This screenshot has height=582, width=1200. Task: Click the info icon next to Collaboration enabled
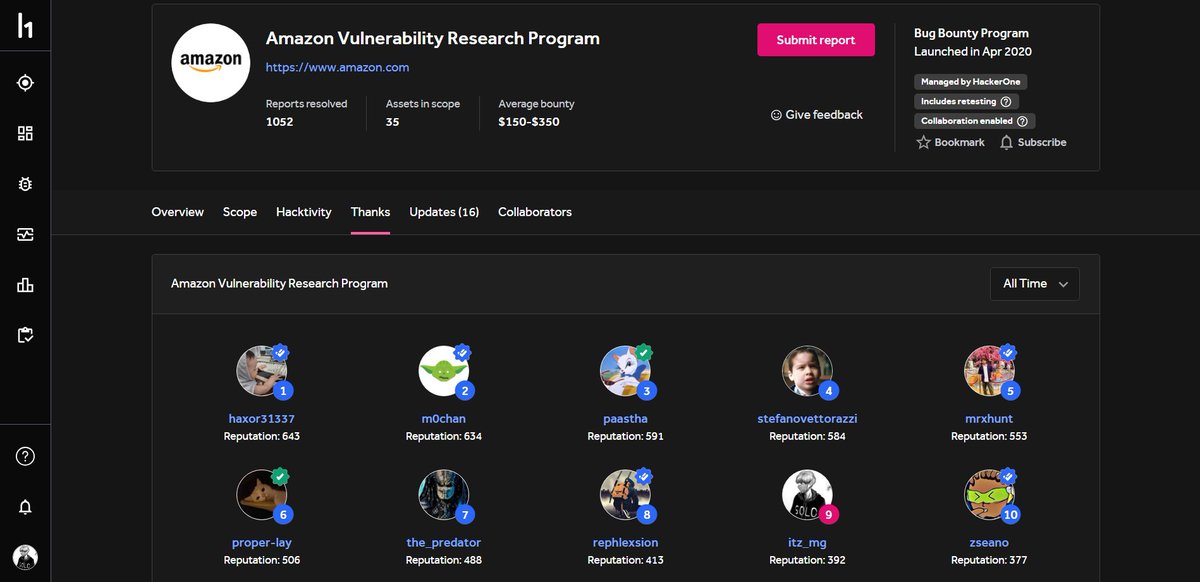tap(1022, 121)
